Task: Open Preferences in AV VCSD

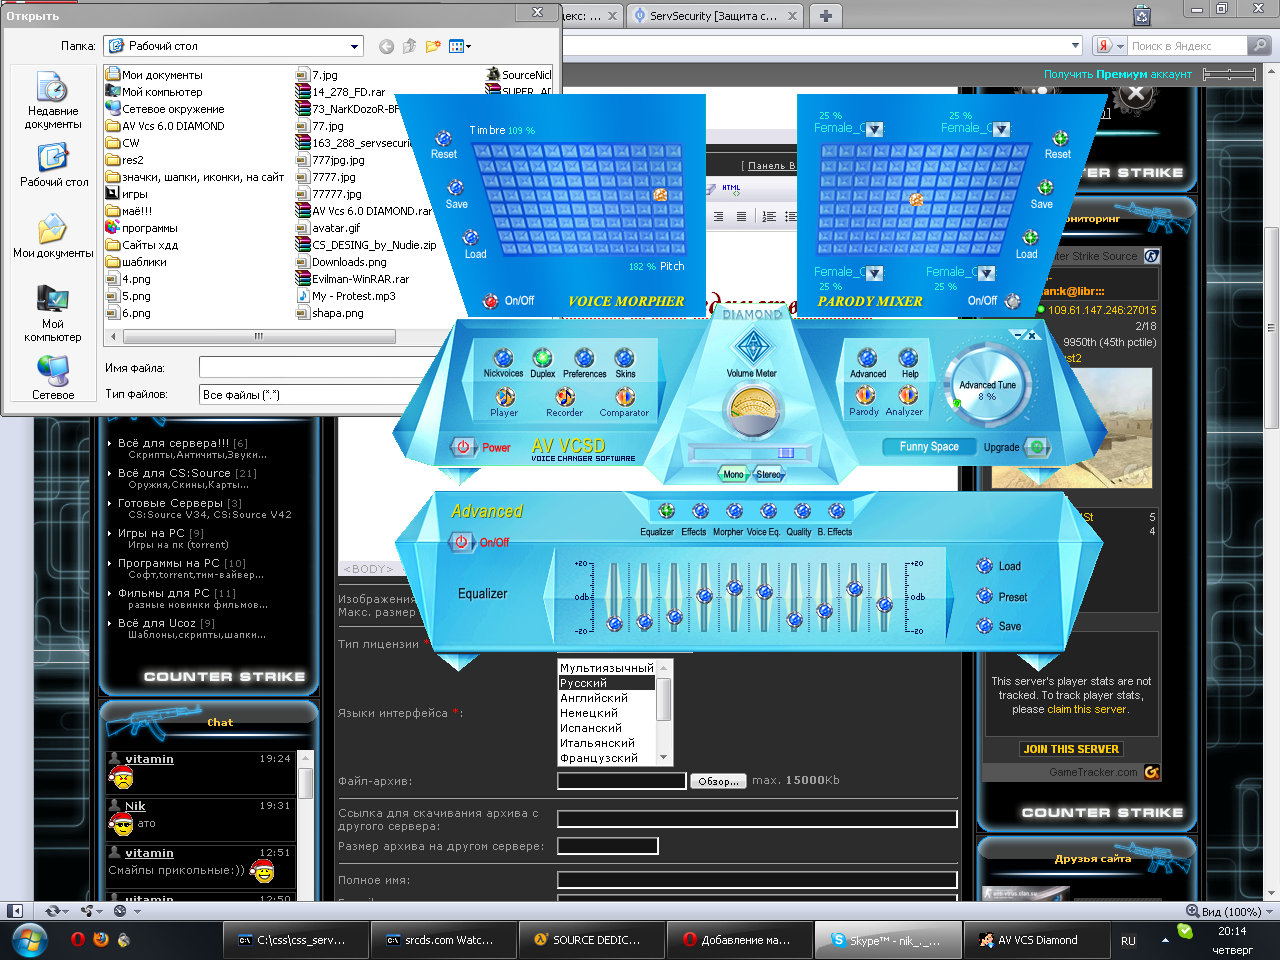Action: (584, 359)
